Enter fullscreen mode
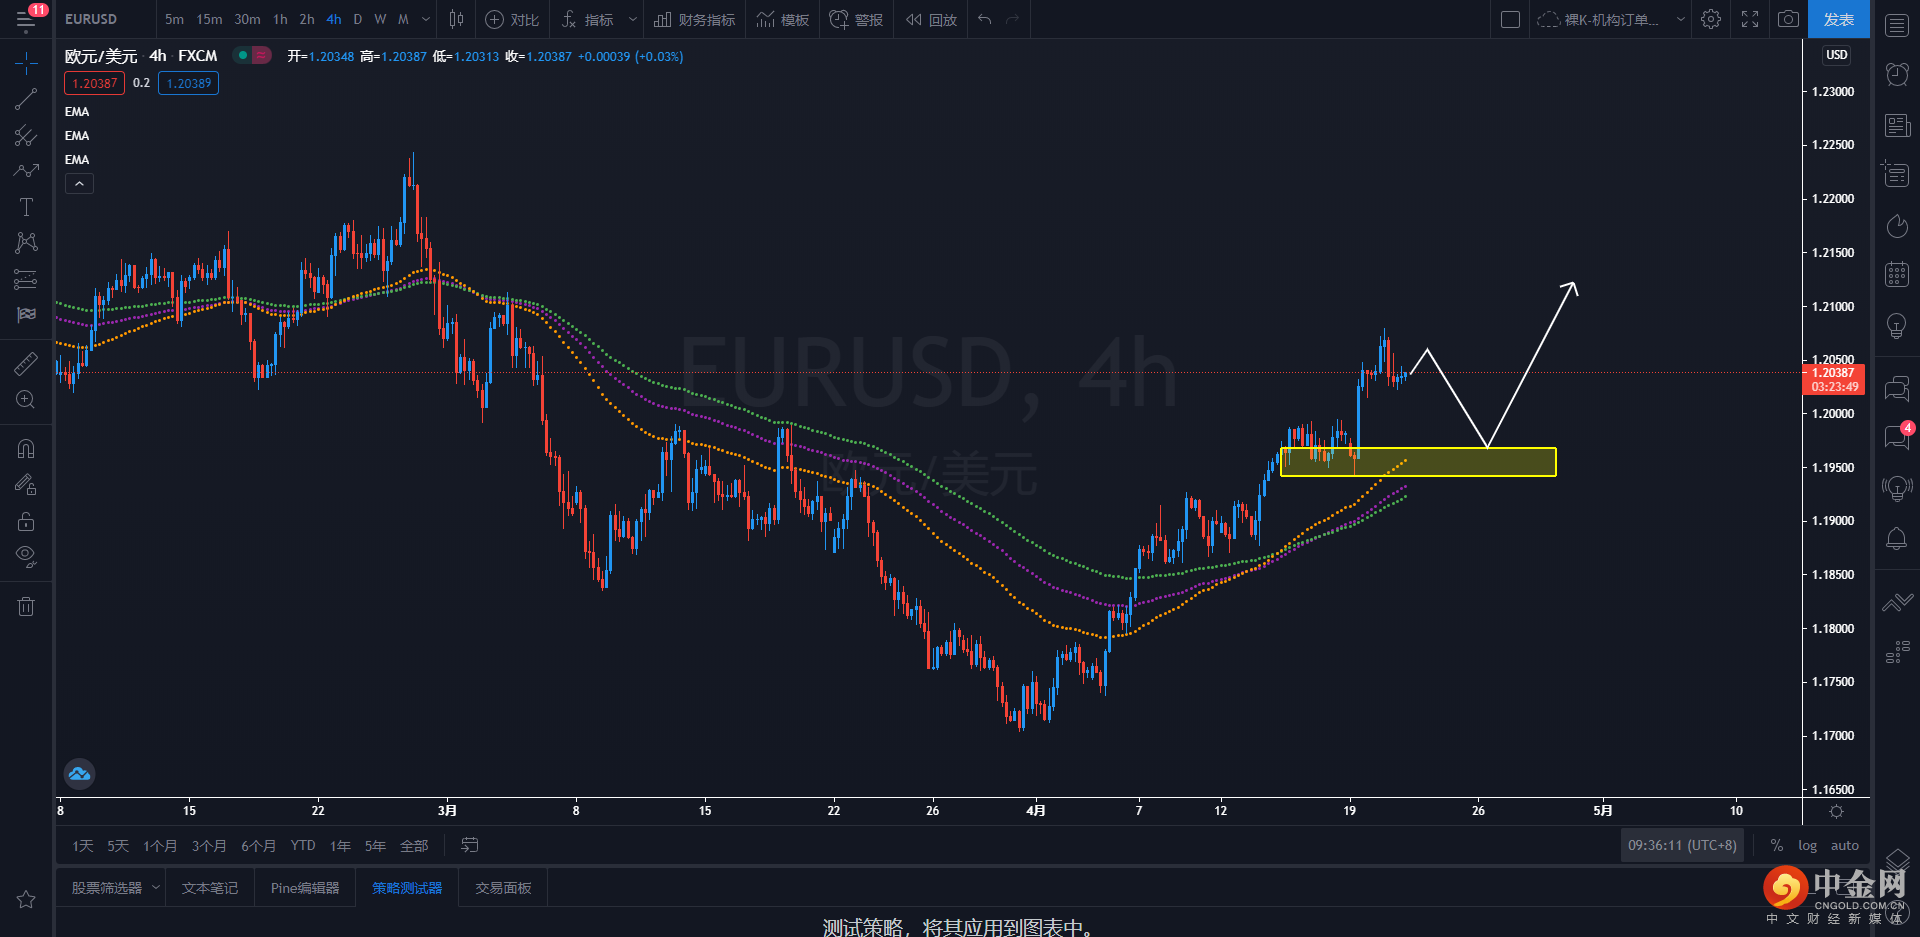 coord(1750,19)
